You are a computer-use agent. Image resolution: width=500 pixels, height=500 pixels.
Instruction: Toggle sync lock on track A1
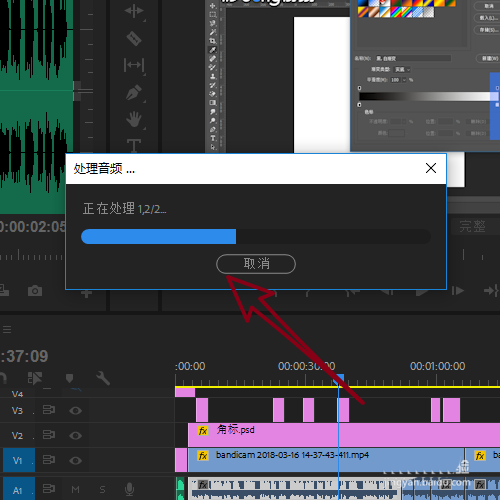49,489
